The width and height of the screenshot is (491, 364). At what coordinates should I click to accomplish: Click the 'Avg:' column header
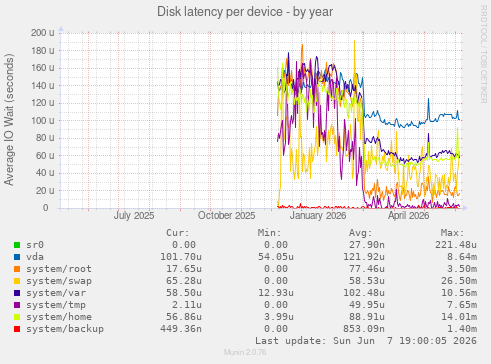pyautogui.click(x=361, y=233)
